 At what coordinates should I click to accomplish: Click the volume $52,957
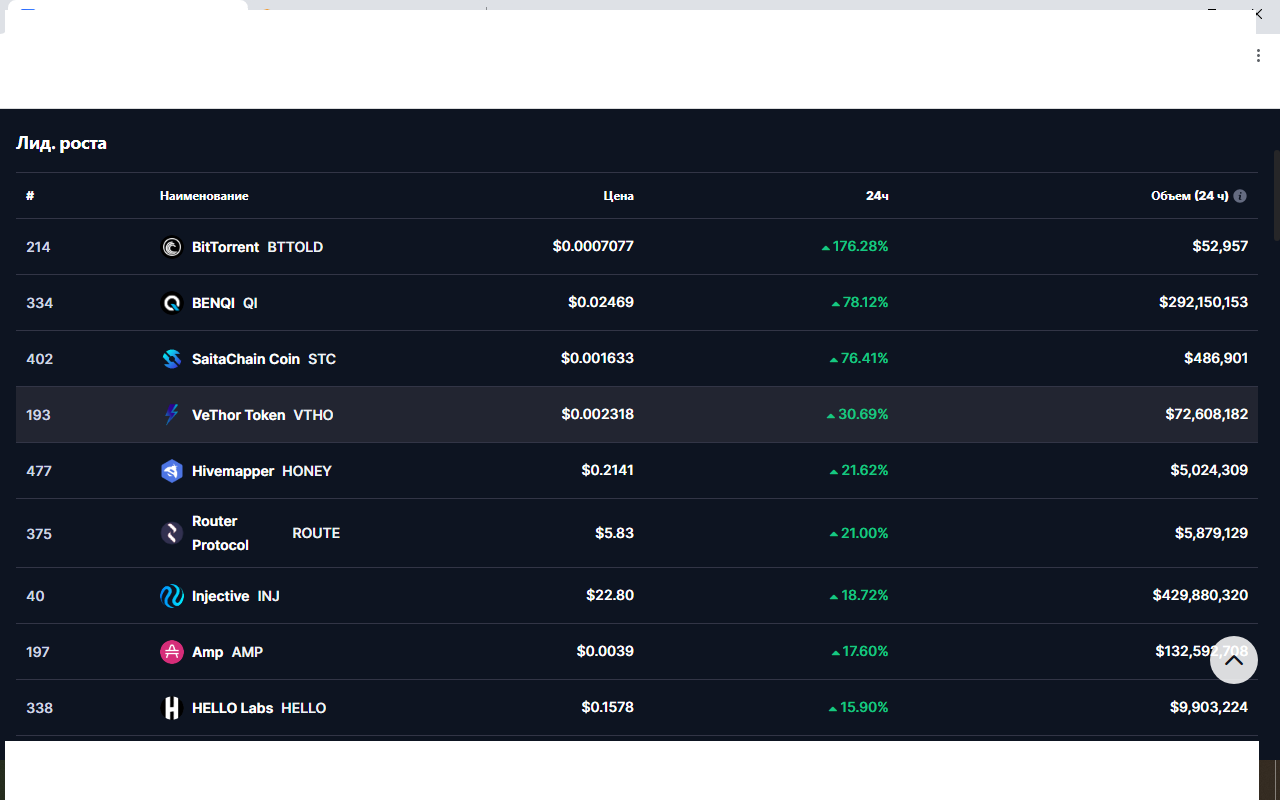tap(1220, 246)
